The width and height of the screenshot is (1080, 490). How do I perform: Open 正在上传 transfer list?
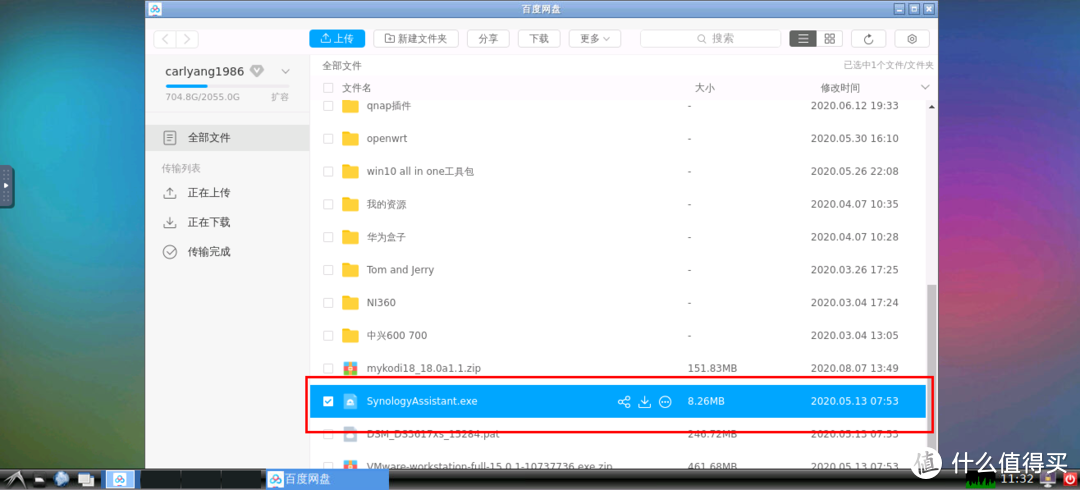click(x=197, y=193)
